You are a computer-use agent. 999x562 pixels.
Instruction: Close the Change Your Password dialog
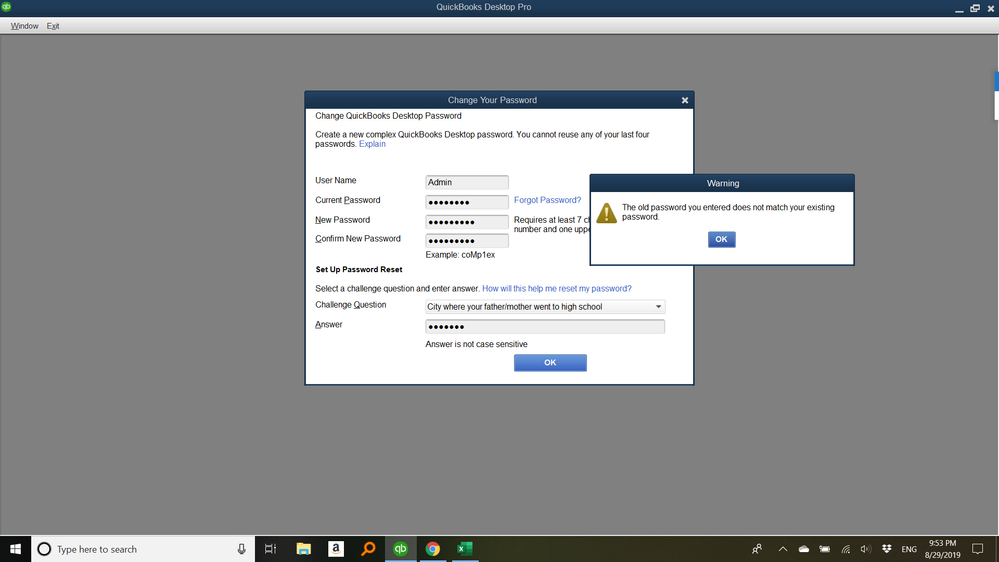click(x=685, y=100)
